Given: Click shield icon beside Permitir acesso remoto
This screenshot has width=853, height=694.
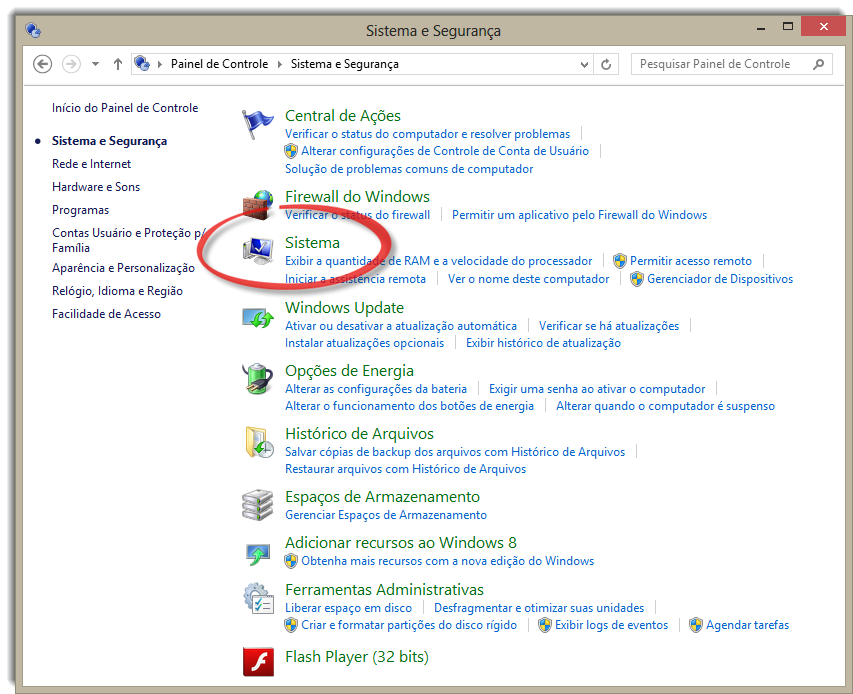Looking at the screenshot, I should coord(620,261).
